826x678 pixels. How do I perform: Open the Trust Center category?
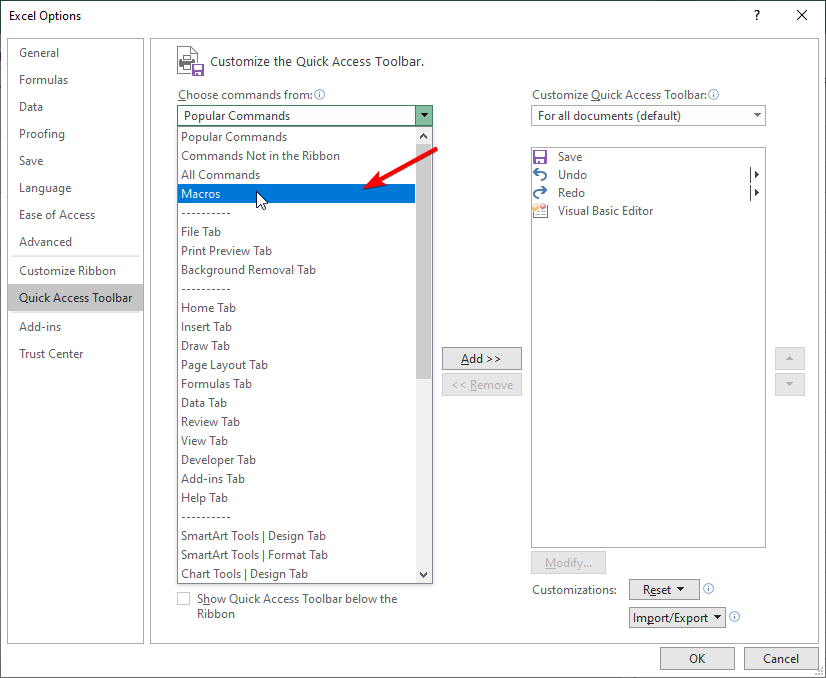click(x=75, y=353)
